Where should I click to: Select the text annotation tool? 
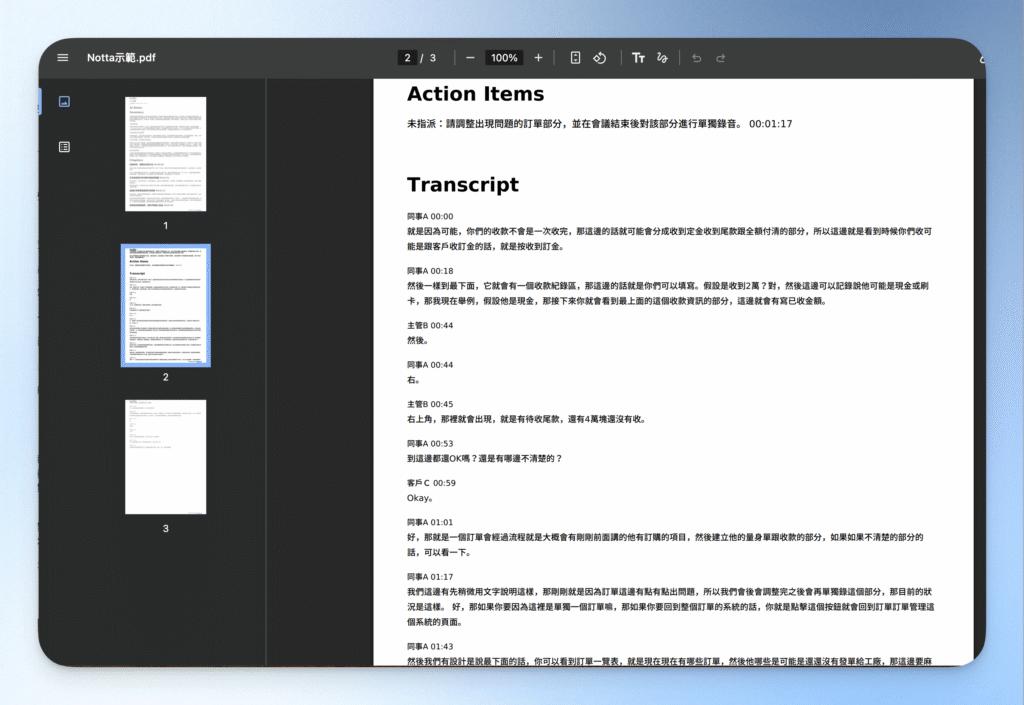tap(638, 57)
